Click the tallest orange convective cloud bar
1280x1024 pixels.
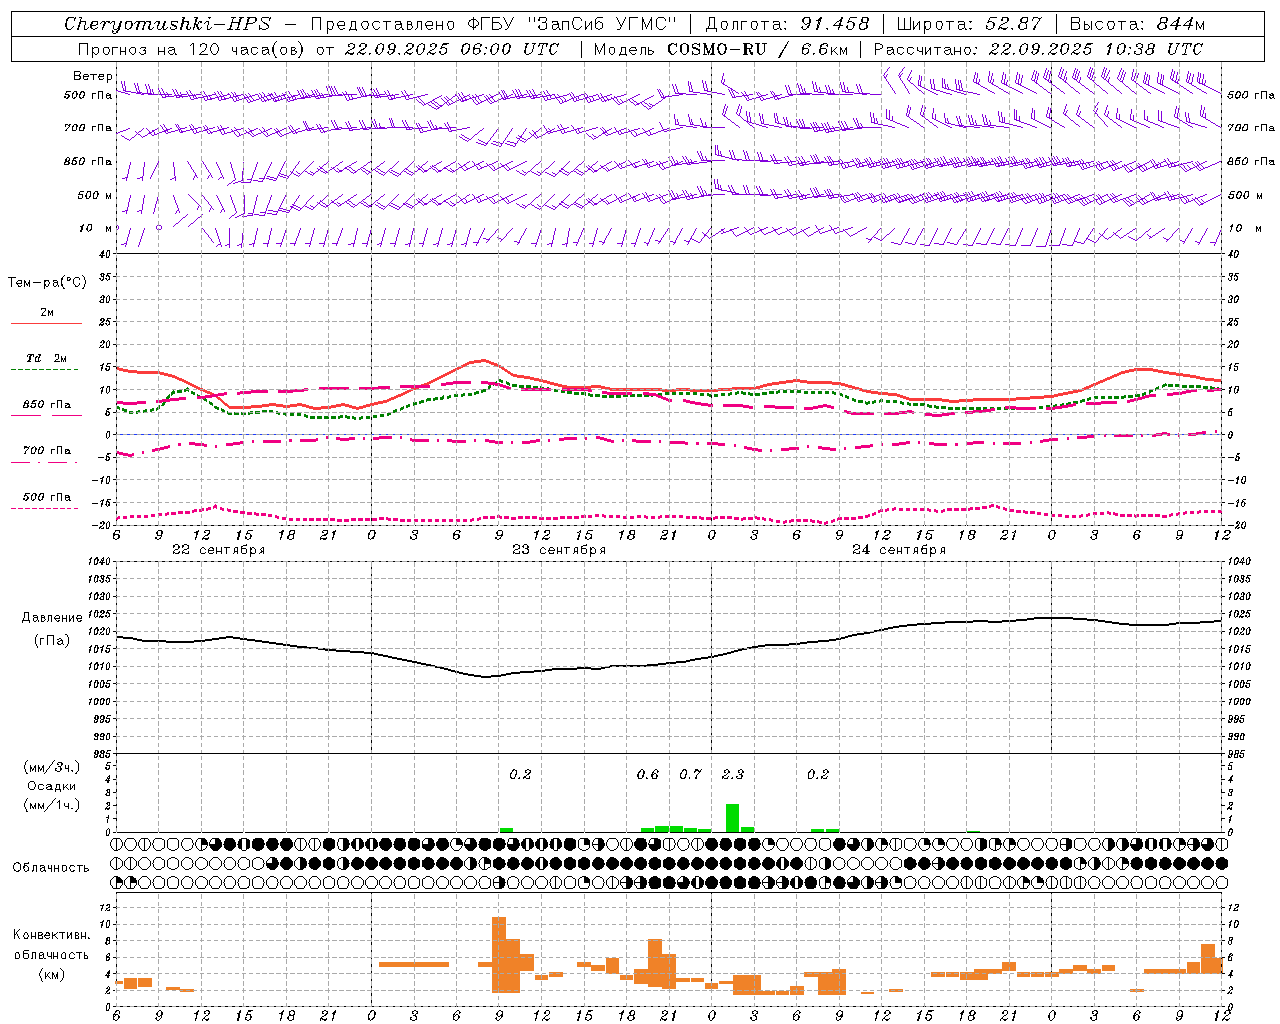click(498, 954)
